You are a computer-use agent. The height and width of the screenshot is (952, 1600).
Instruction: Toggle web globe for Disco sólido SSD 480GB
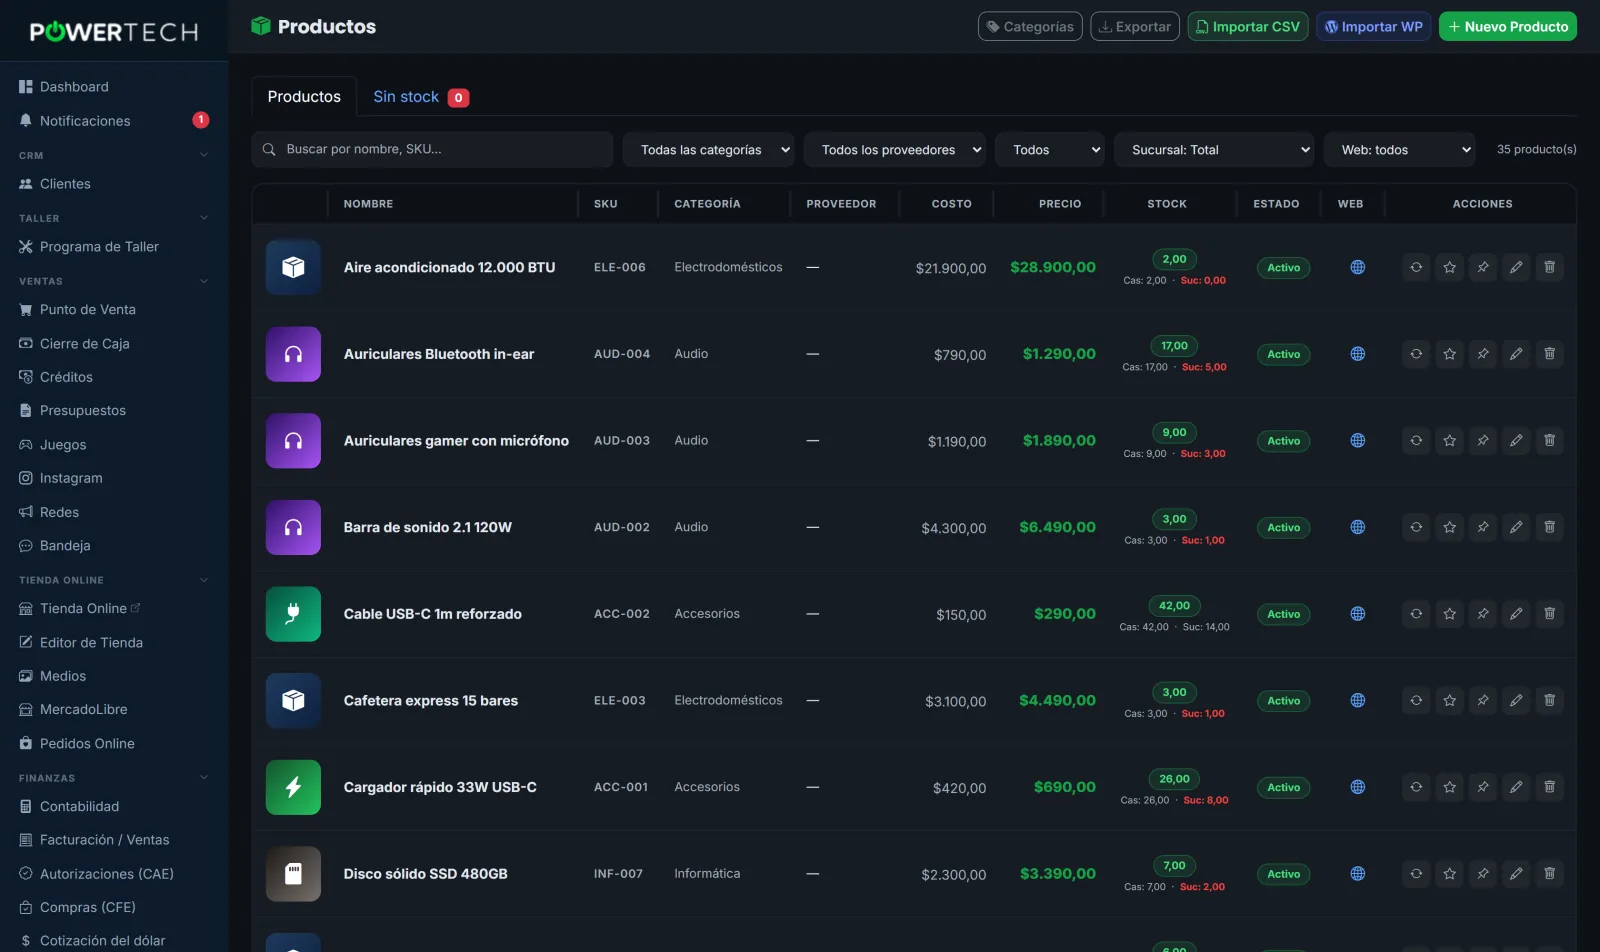pos(1357,874)
